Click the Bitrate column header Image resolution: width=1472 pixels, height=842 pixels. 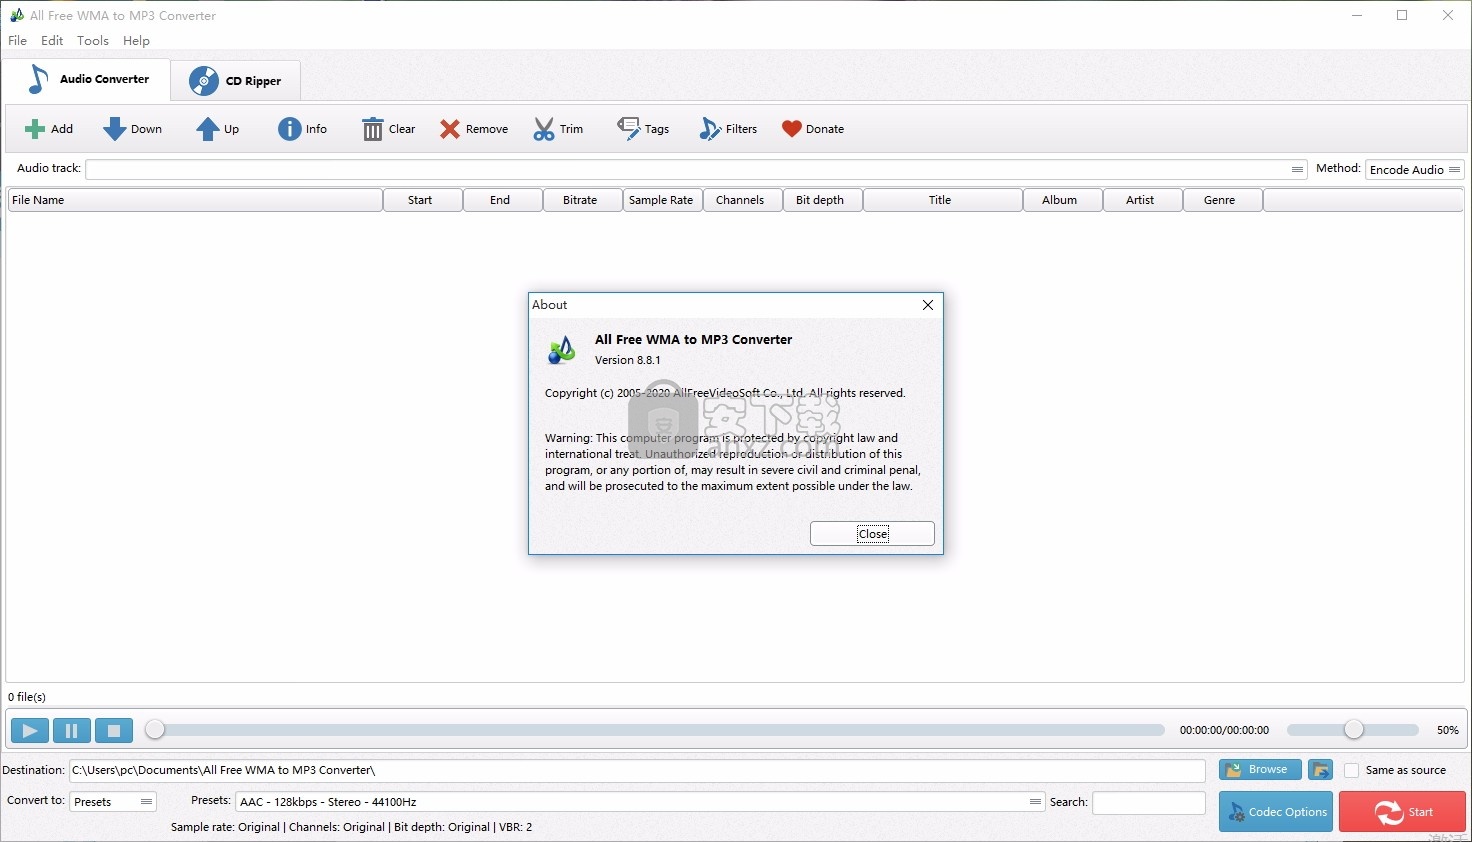pos(583,200)
